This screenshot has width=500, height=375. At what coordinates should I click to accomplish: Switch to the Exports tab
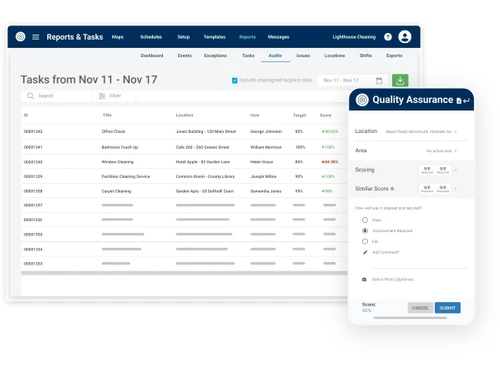click(394, 56)
